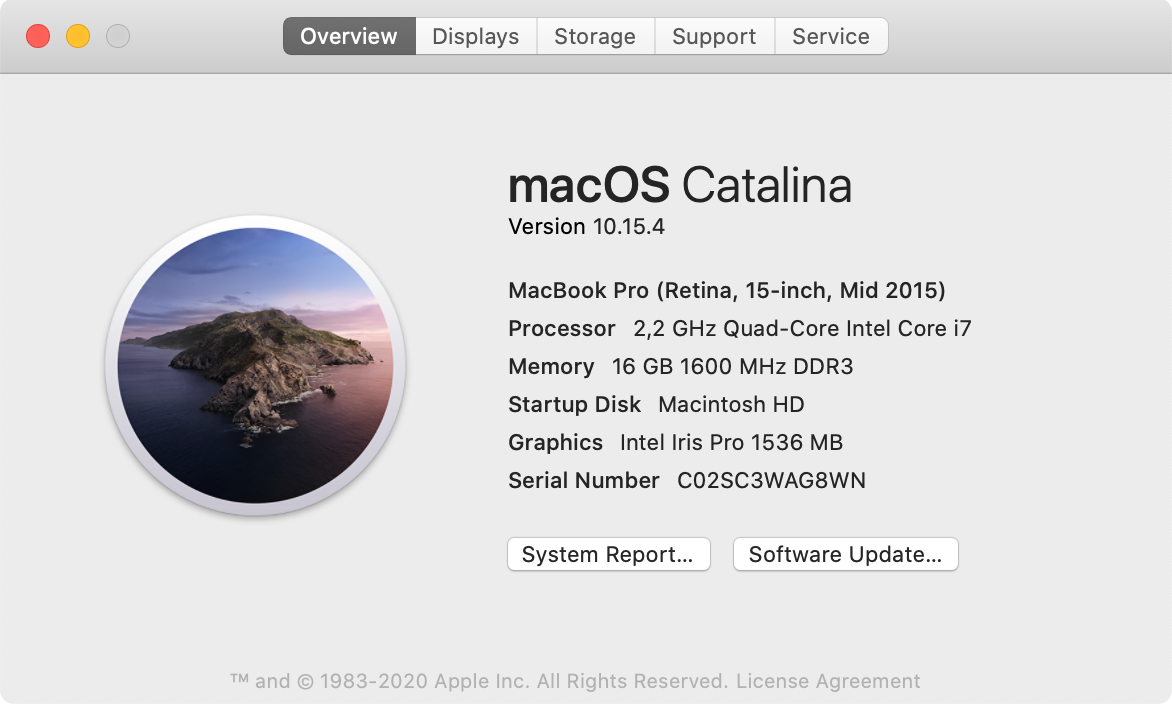View the Support tab

point(714,36)
